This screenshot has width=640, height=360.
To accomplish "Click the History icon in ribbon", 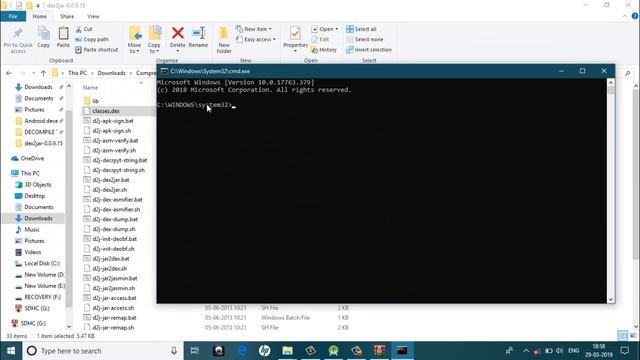I will pos(315,50).
